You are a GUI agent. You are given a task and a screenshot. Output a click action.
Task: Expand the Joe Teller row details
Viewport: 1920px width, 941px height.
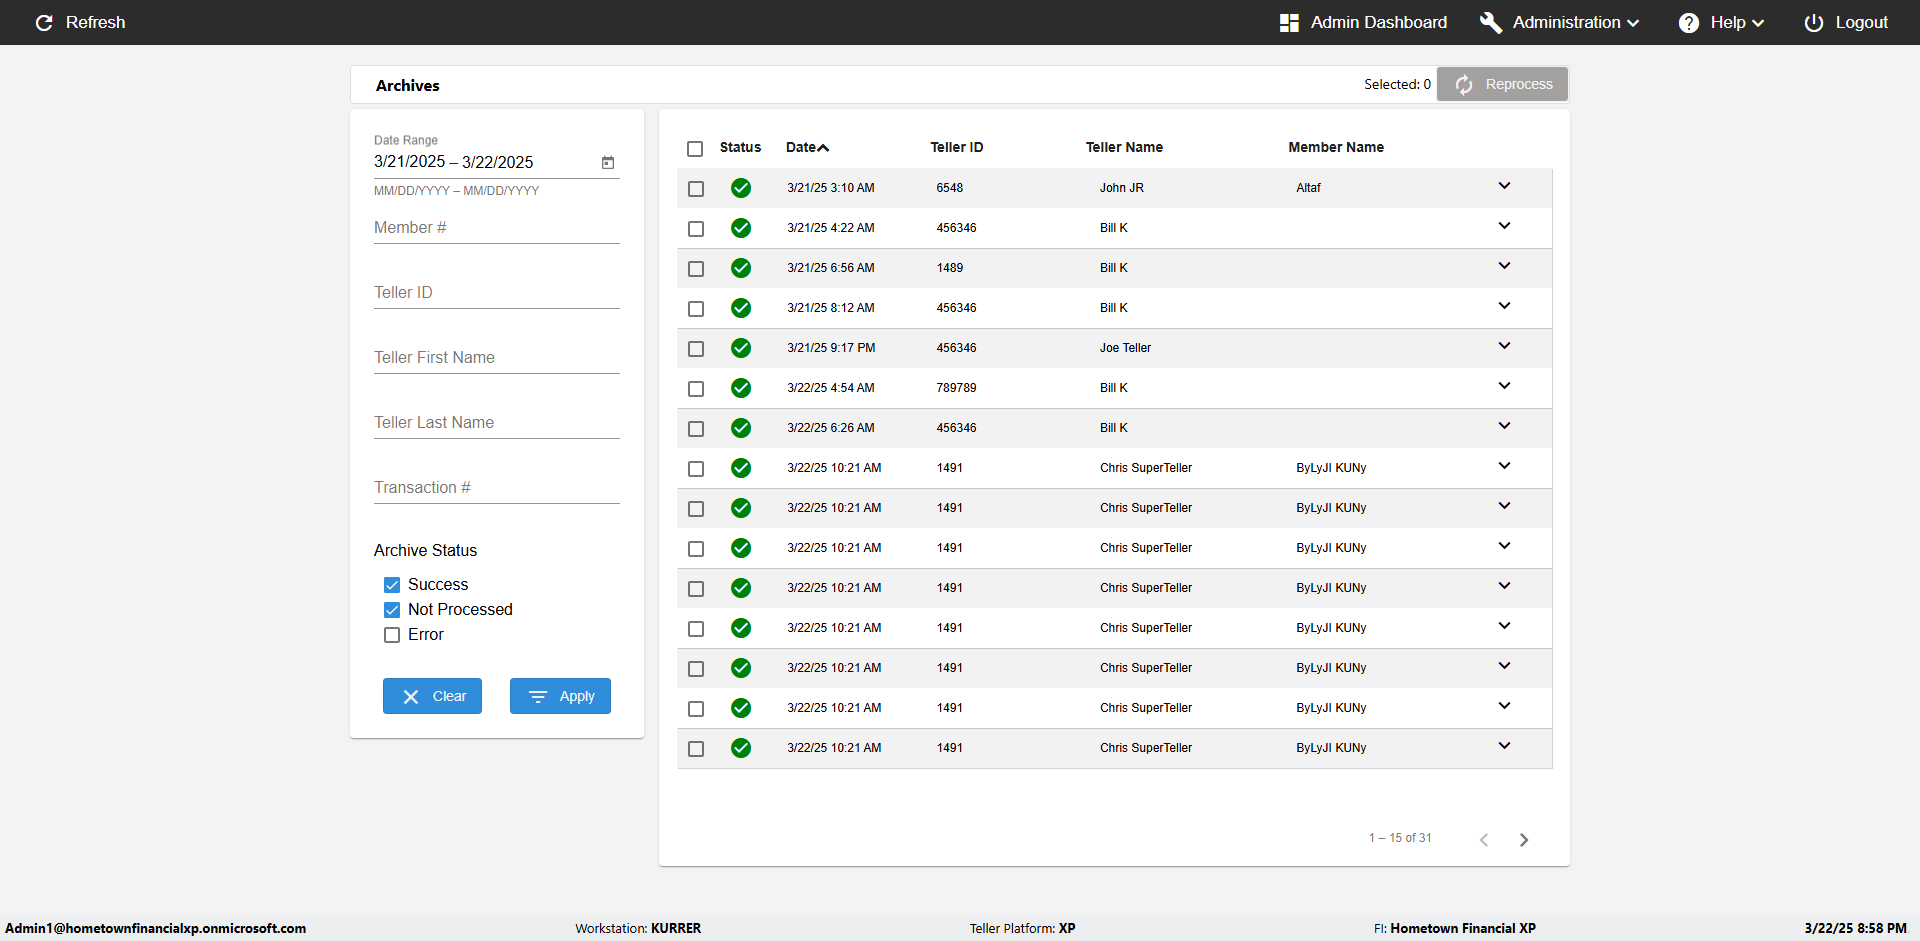[x=1504, y=346]
